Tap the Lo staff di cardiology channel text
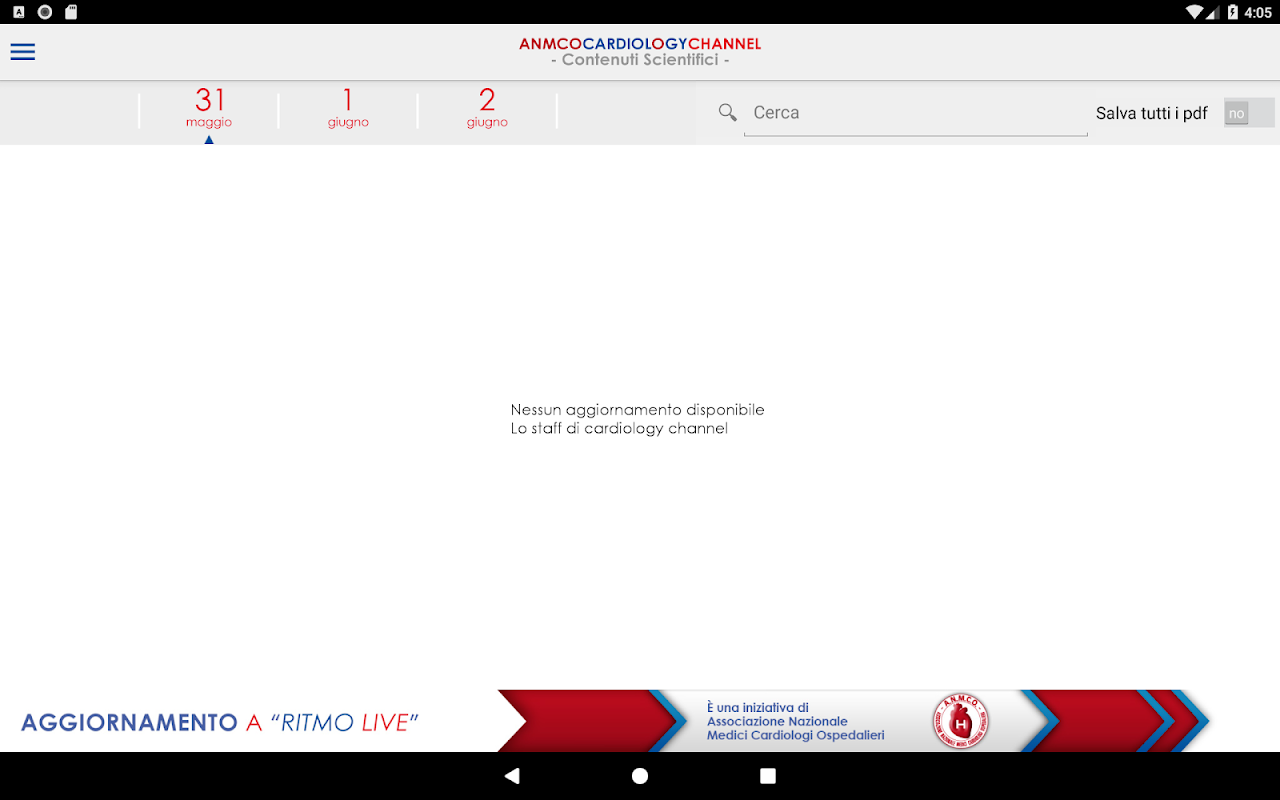The width and height of the screenshot is (1280, 800). pos(619,429)
